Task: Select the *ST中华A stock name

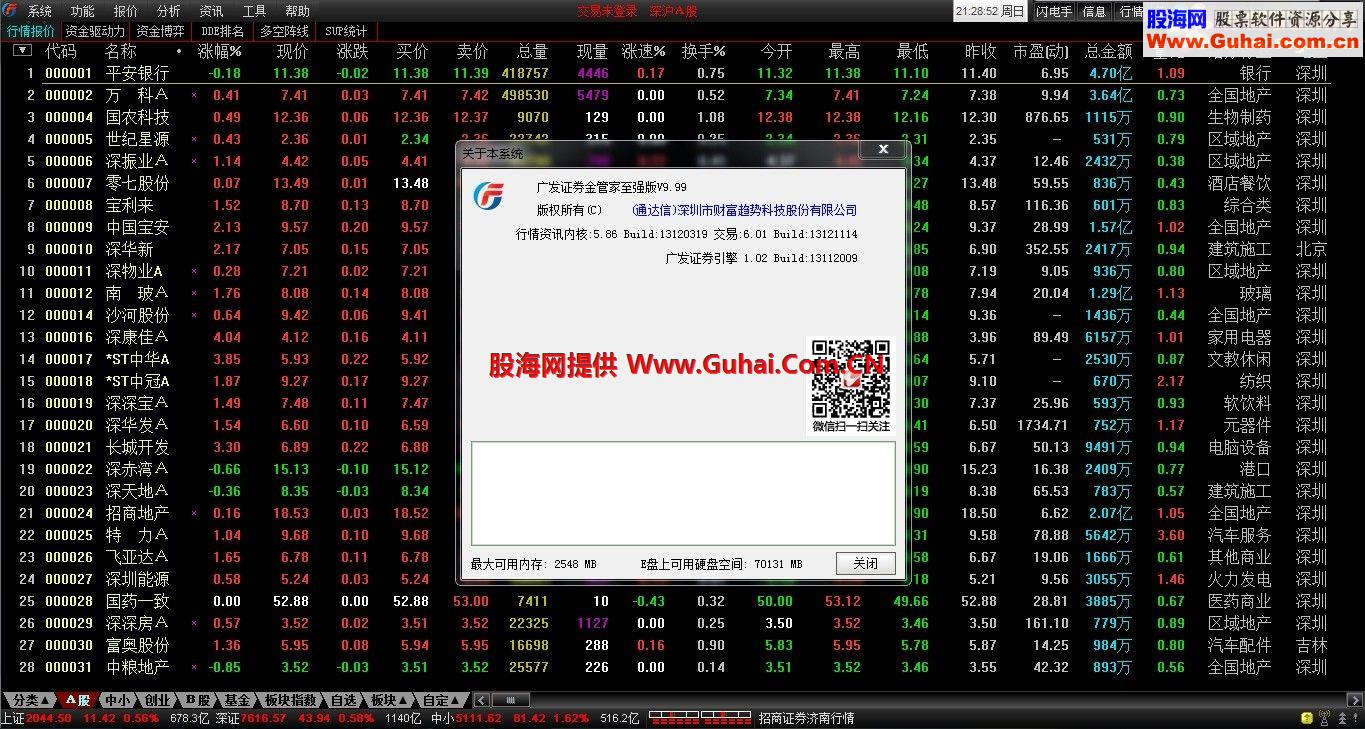Action: point(137,359)
